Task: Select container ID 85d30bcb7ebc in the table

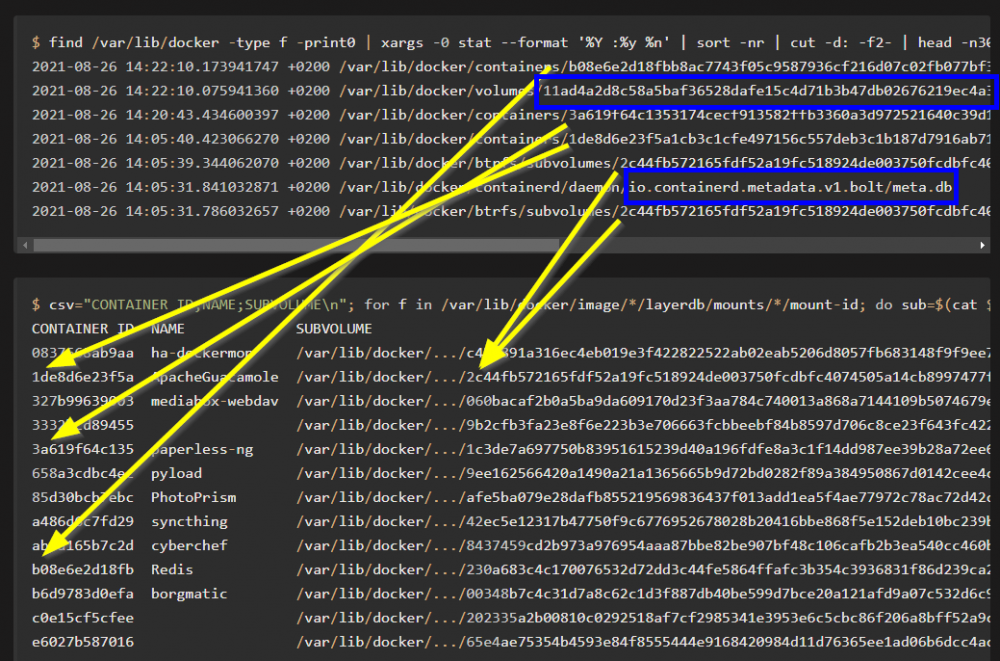Action: tap(83, 497)
